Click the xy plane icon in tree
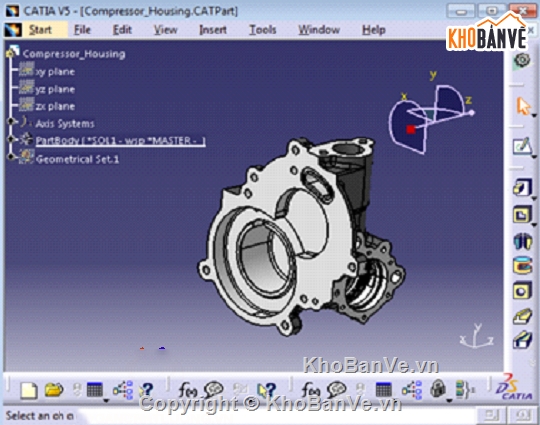540x425 pixels. [26, 70]
